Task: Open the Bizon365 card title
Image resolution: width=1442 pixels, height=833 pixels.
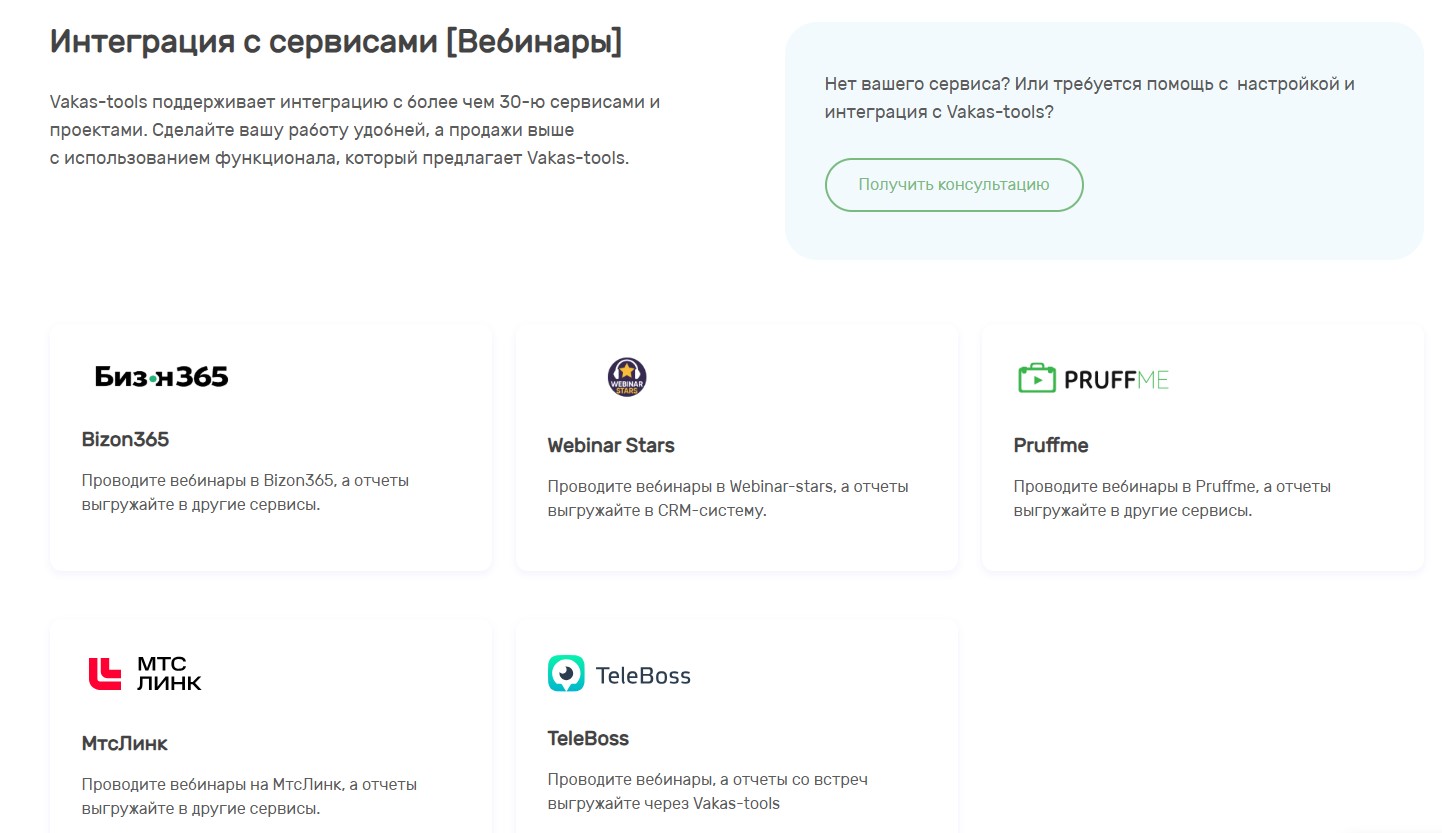Action: pyautogui.click(x=125, y=439)
